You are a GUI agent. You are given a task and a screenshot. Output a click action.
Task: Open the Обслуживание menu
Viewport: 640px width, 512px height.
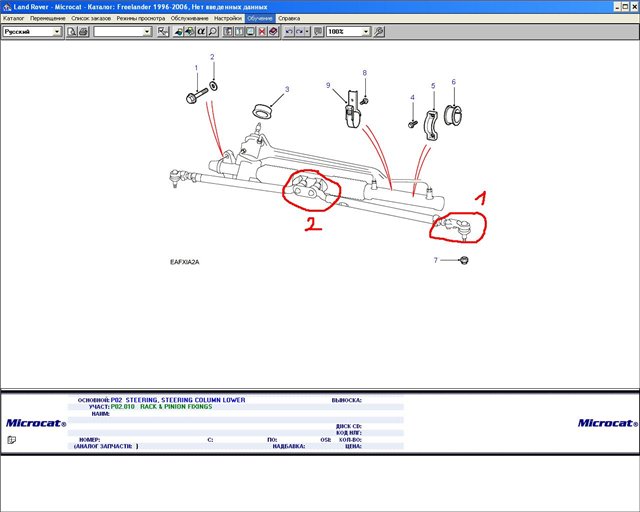189,18
